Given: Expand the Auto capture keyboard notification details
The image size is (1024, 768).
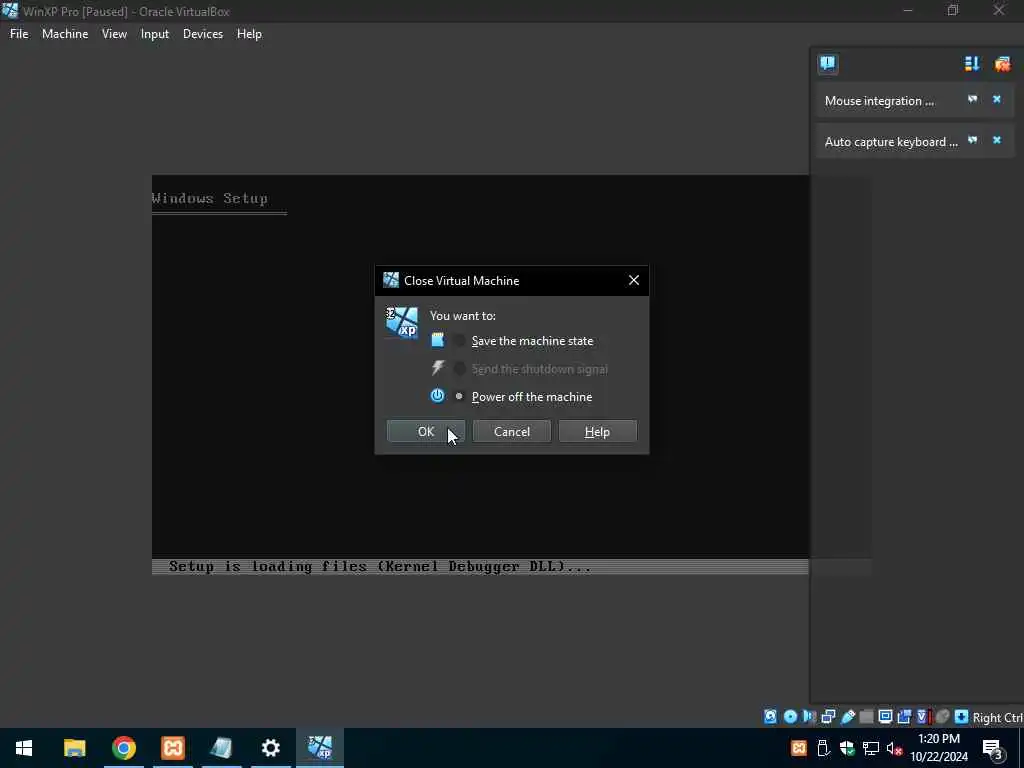Looking at the screenshot, I should tap(972, 140).
